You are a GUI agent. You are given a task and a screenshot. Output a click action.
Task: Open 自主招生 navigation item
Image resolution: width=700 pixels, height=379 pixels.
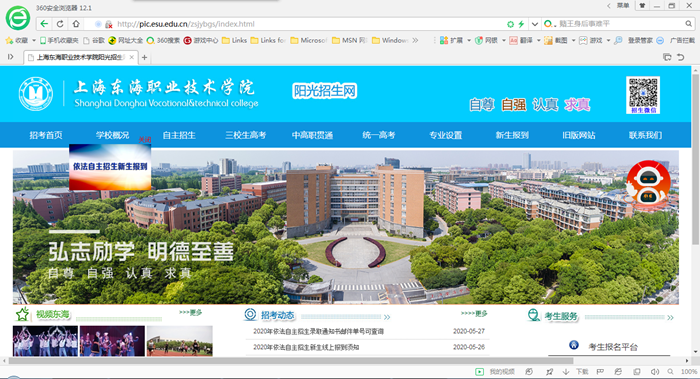179,135
